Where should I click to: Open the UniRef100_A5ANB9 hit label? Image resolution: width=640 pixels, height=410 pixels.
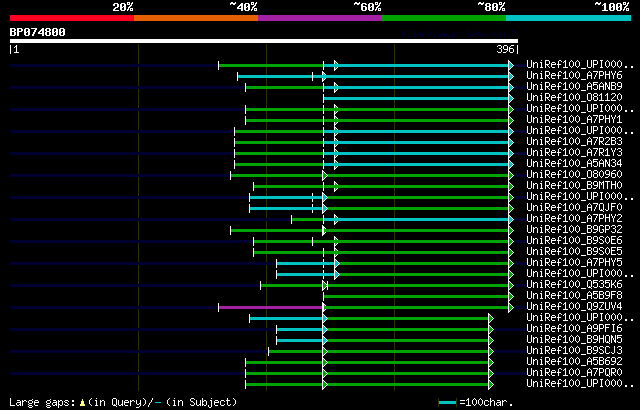pos(574,86)
